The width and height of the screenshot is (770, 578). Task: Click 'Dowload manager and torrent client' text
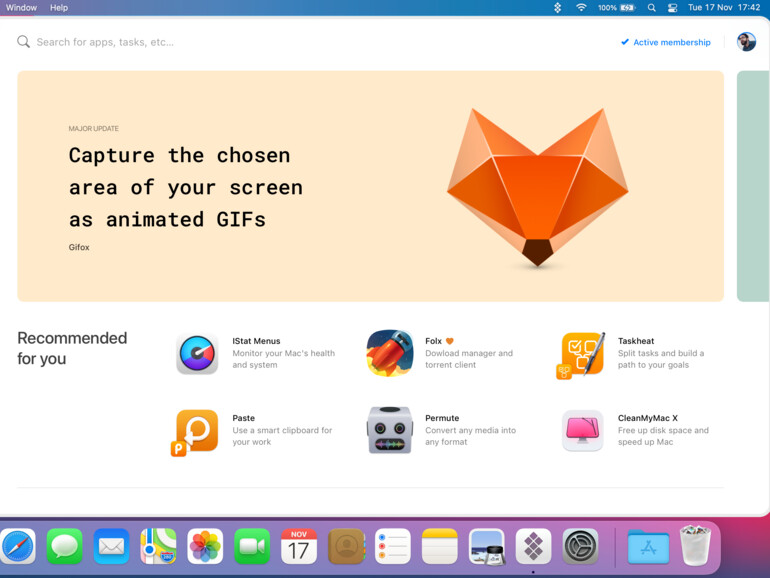(469, 359)
